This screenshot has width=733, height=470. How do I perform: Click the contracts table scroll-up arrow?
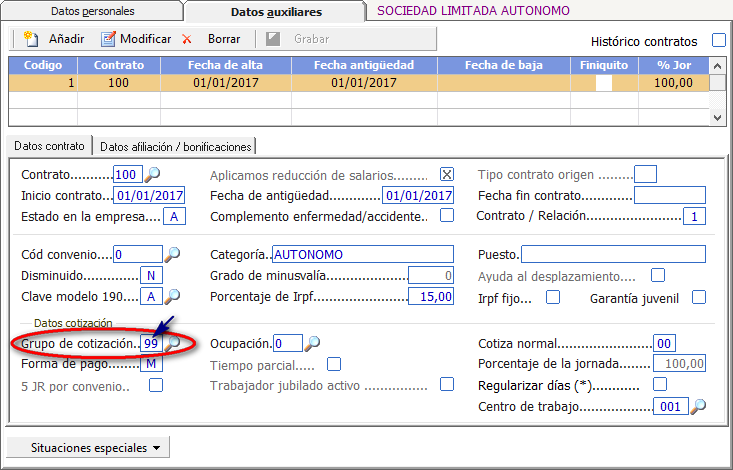[x=718, y=66]
